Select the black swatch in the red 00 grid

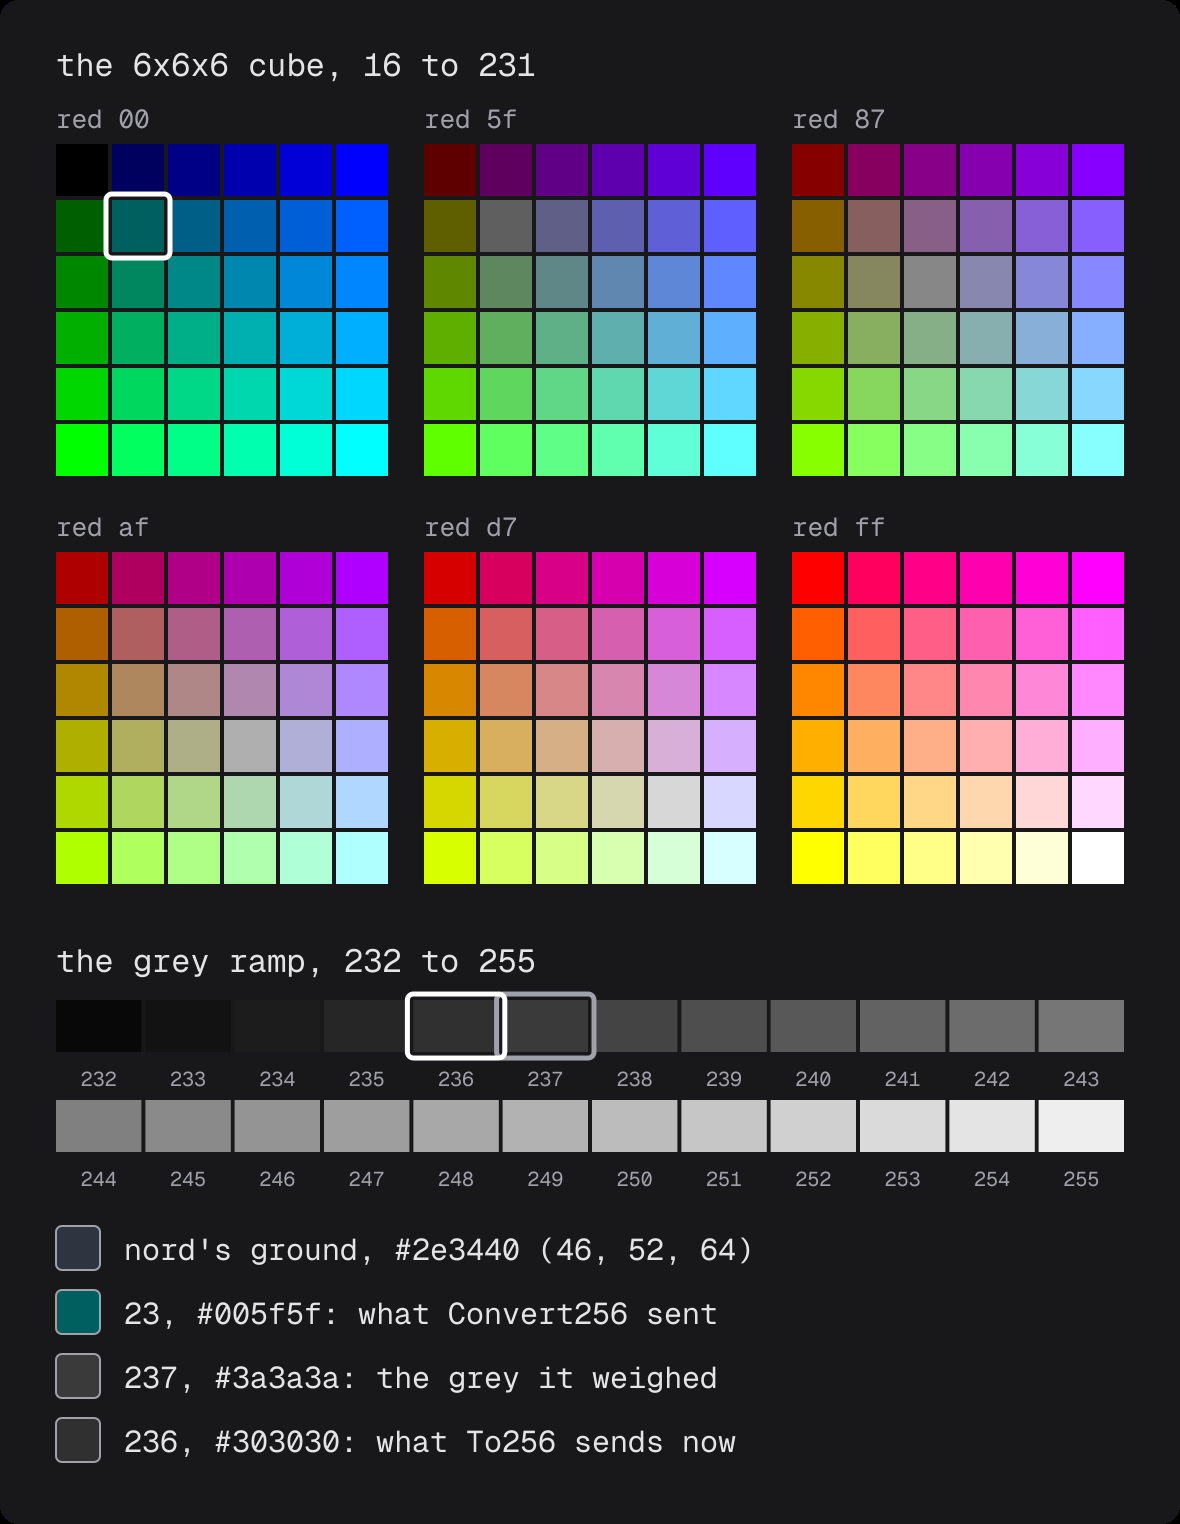click(x=82, y=170)
